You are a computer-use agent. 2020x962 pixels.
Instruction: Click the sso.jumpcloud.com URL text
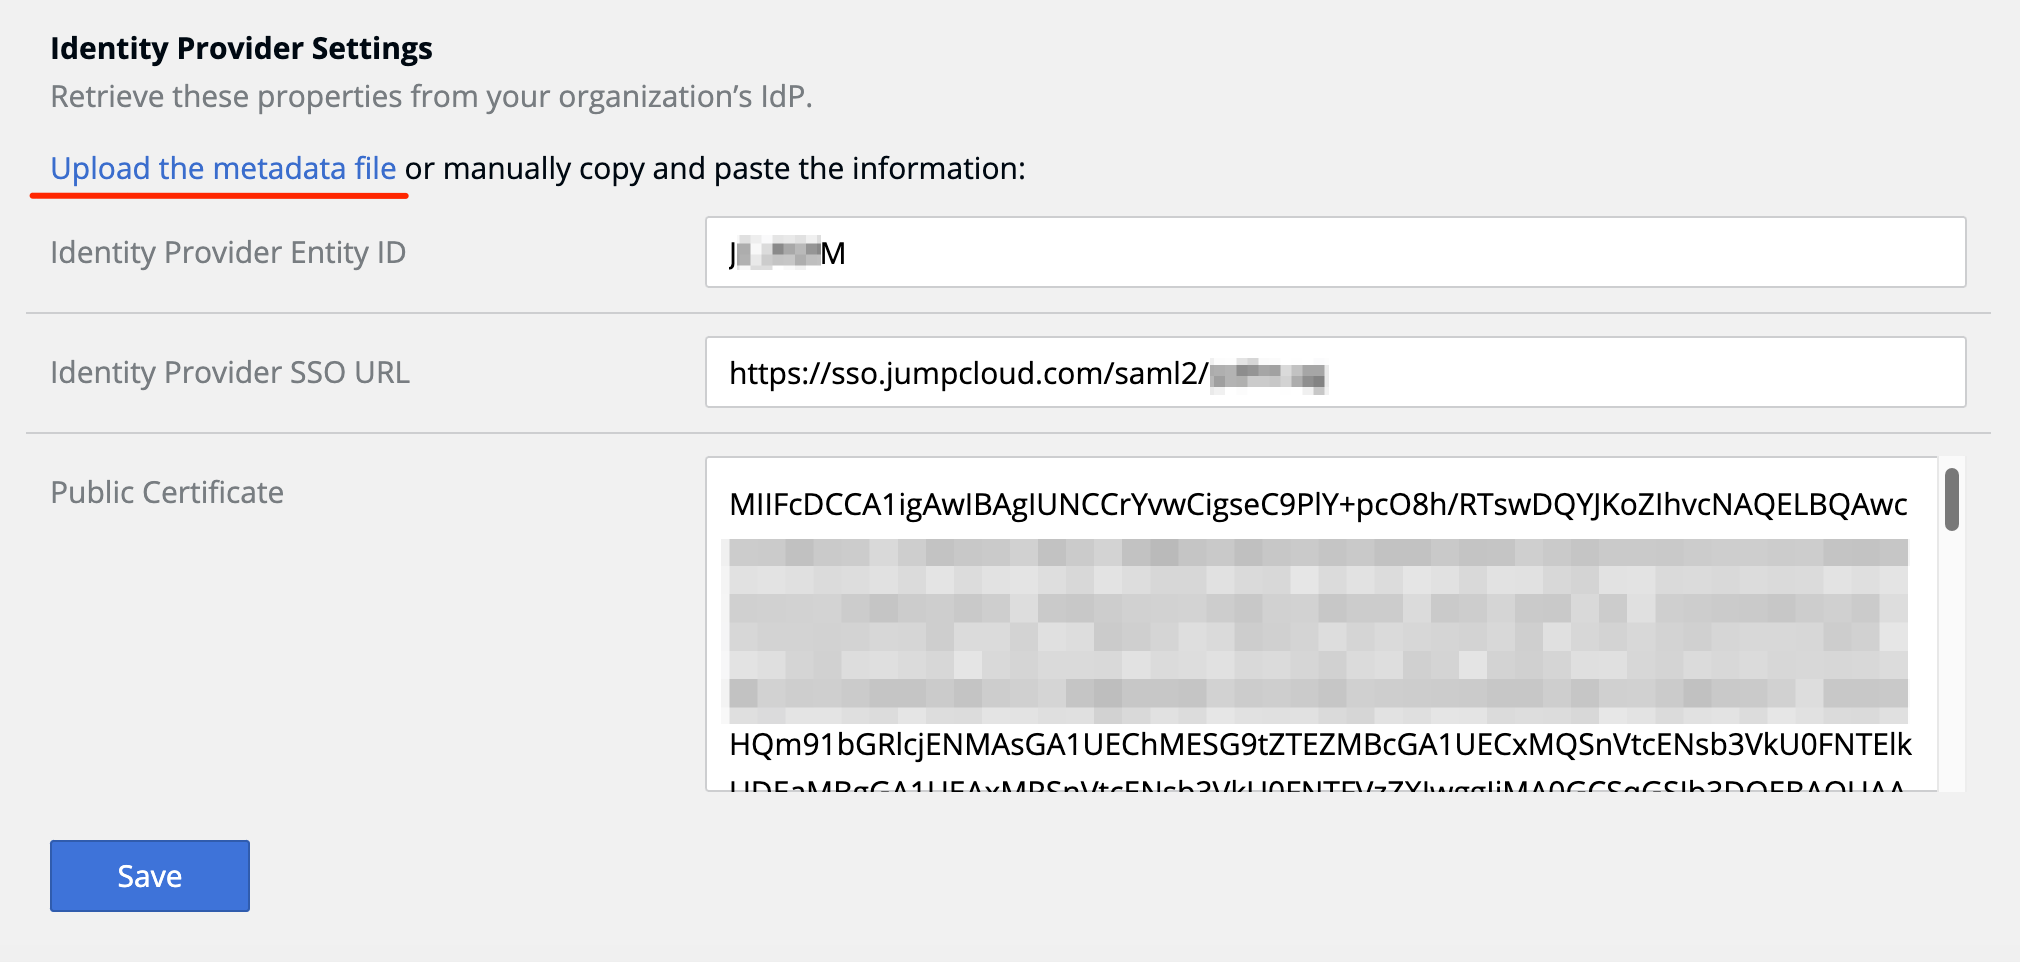968,373
